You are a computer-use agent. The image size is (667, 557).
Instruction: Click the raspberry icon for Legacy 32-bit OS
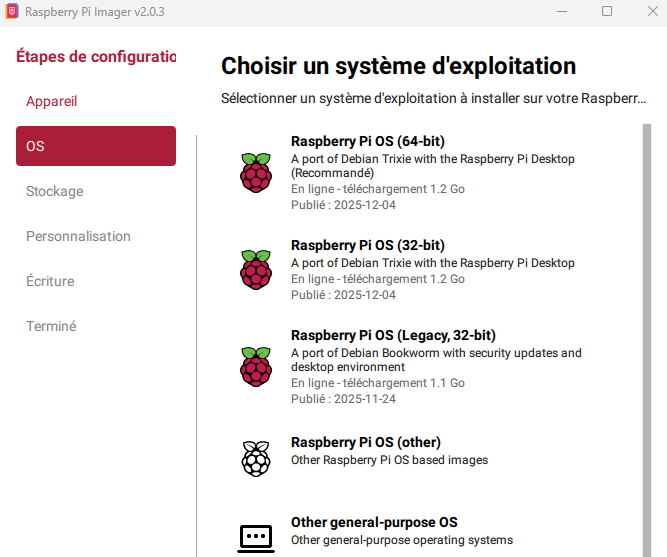click(x=256, y=367)
